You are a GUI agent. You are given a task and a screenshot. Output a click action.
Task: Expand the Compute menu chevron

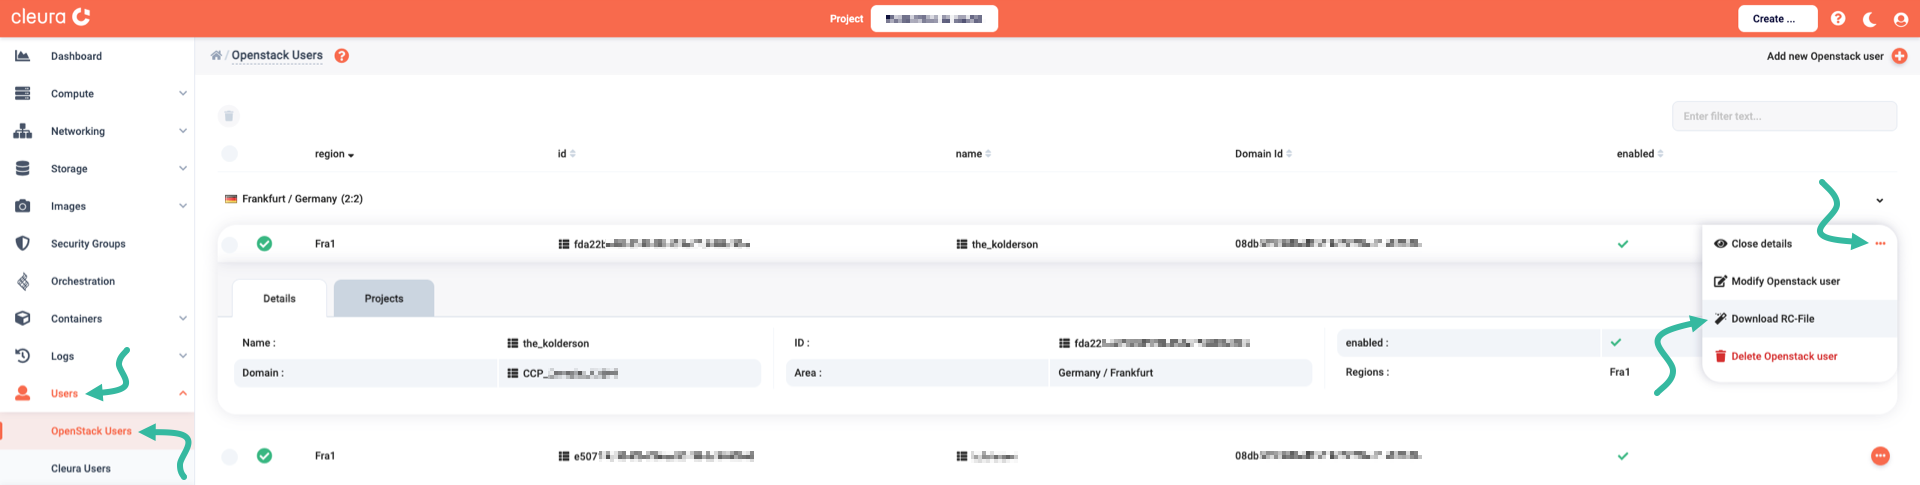pyautogui.click(x=183, y=93)
